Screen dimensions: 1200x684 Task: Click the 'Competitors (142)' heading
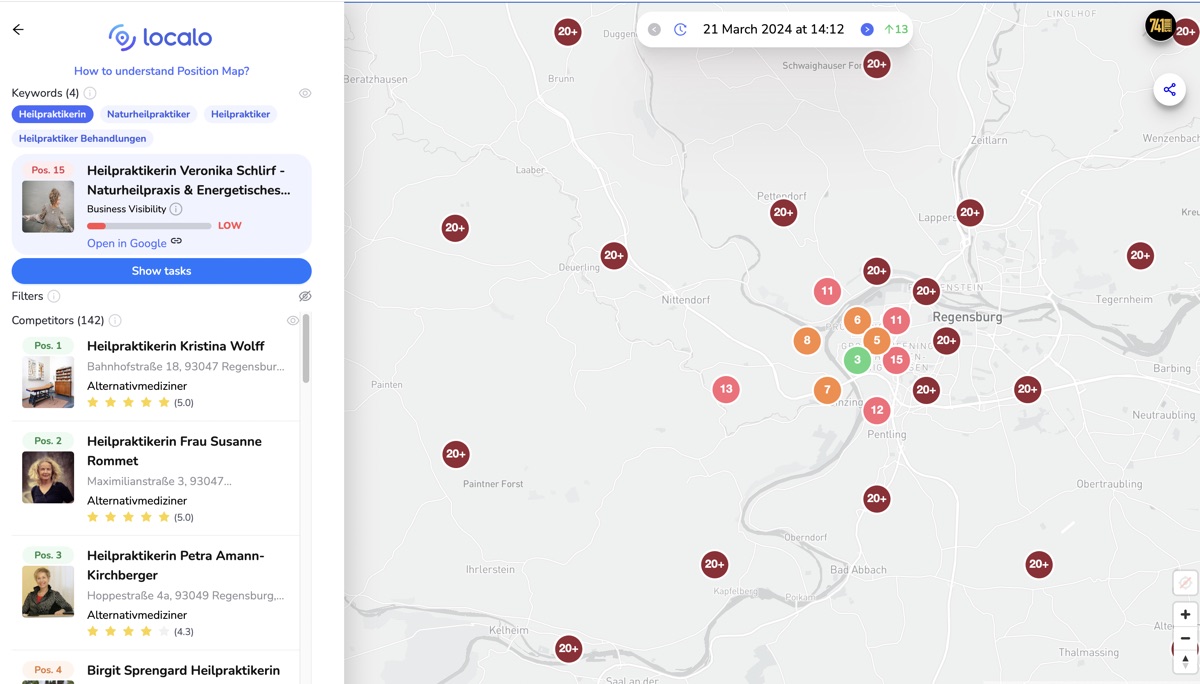58,320
